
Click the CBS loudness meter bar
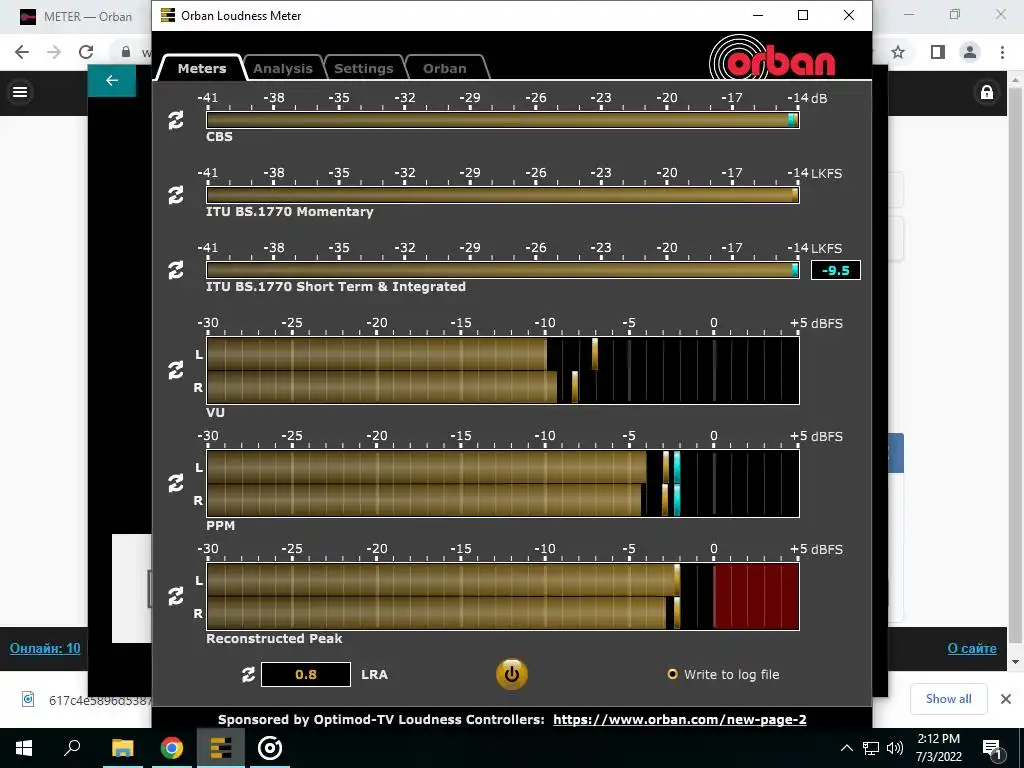pos(503,120)
